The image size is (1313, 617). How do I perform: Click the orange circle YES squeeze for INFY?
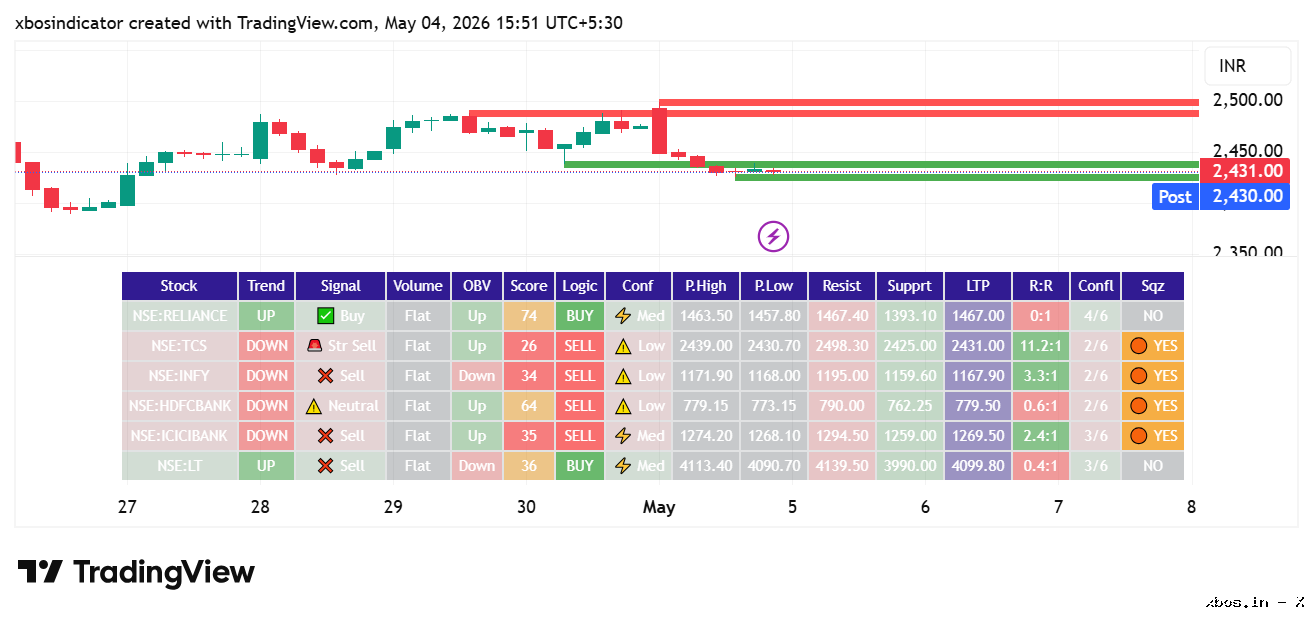click(1153, 376)
